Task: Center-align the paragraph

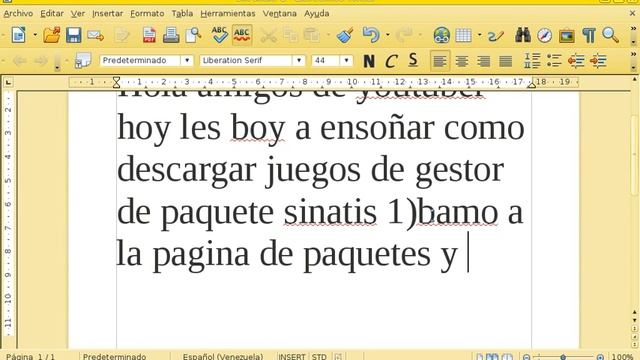Action: (x=462, y=61)
